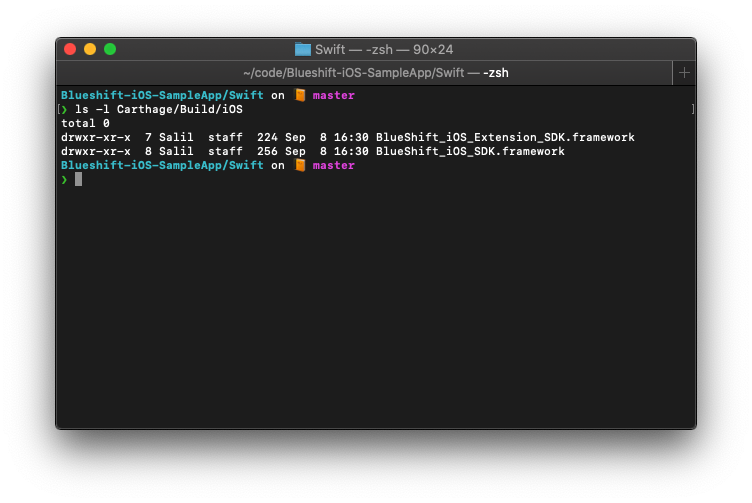Viewport: 752px width, 503px height.
Task: Click the orange branch icon in second prompt
Action: [300, 165]
